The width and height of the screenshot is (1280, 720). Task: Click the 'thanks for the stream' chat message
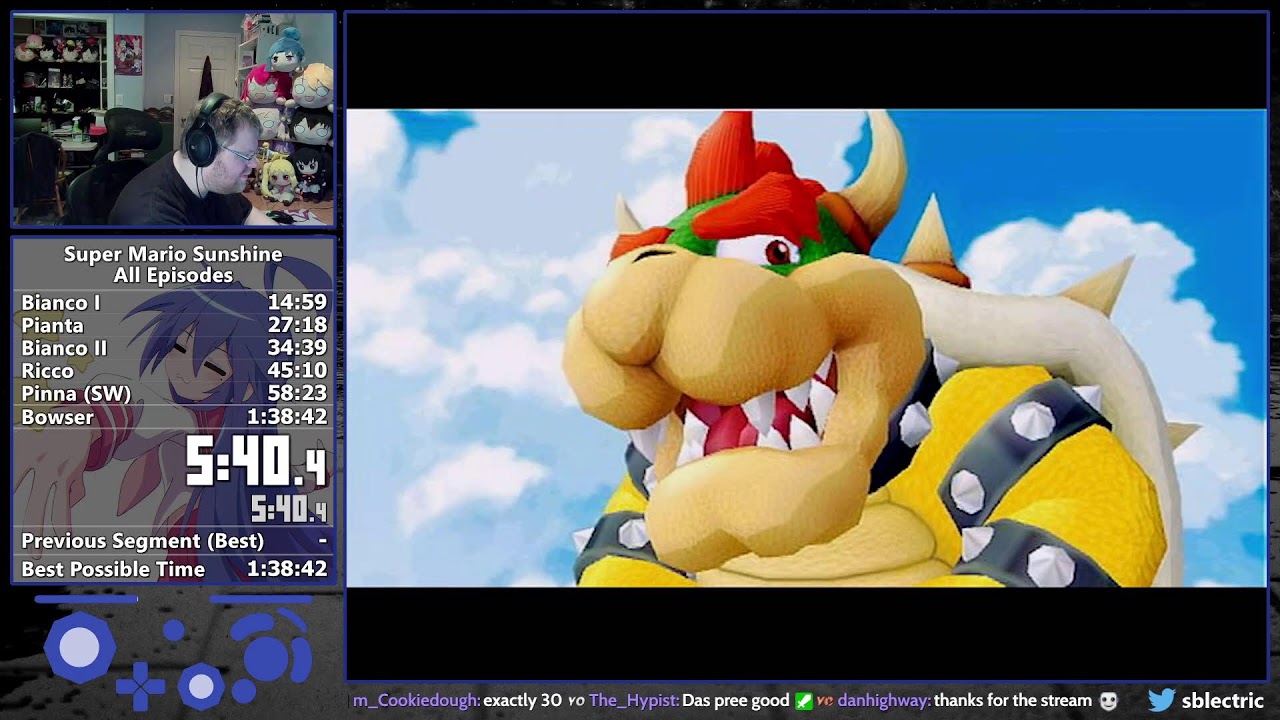click(x=1013, y=701)
